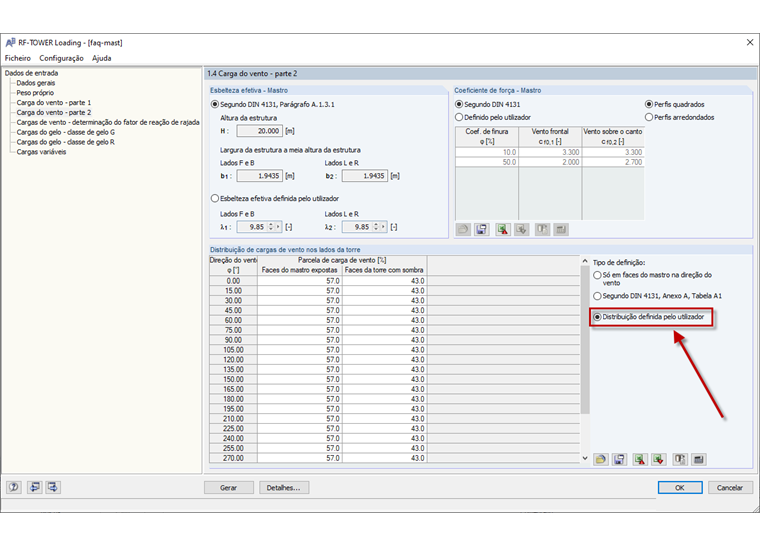The image size is (760, 546).
Task: Open saved wind distribution with folder icon
Action: (601, 459)
